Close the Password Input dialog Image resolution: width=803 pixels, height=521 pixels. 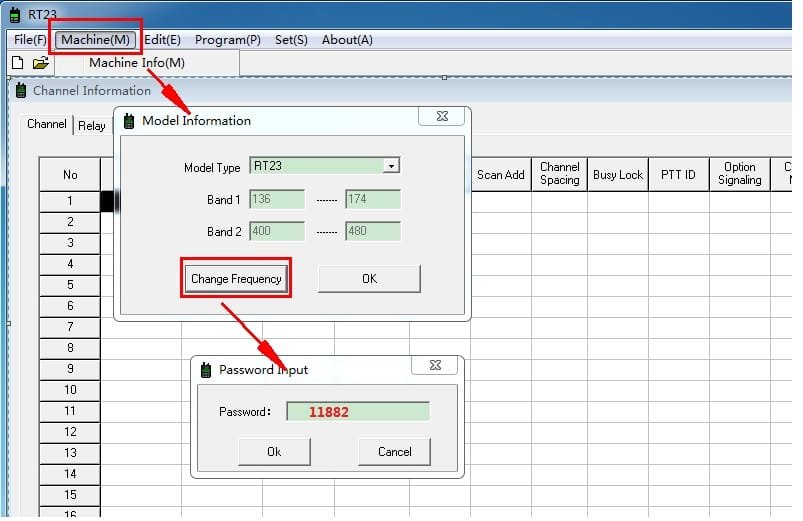tap(434, 366)
